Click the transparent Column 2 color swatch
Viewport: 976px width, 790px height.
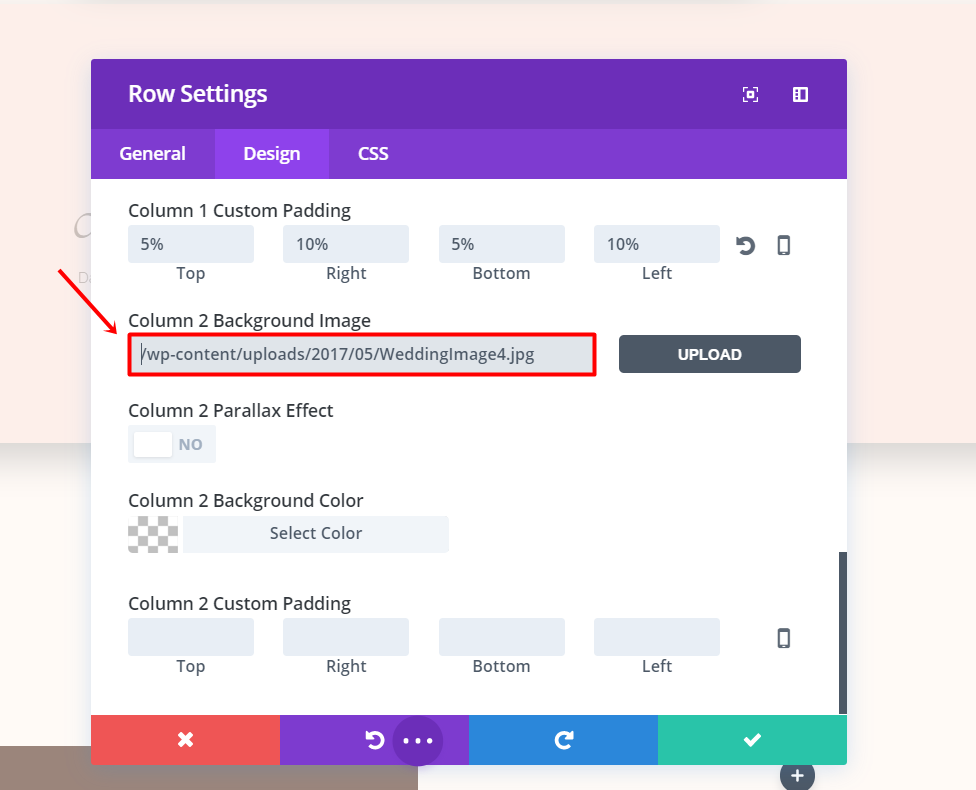[x=153, y=534]
